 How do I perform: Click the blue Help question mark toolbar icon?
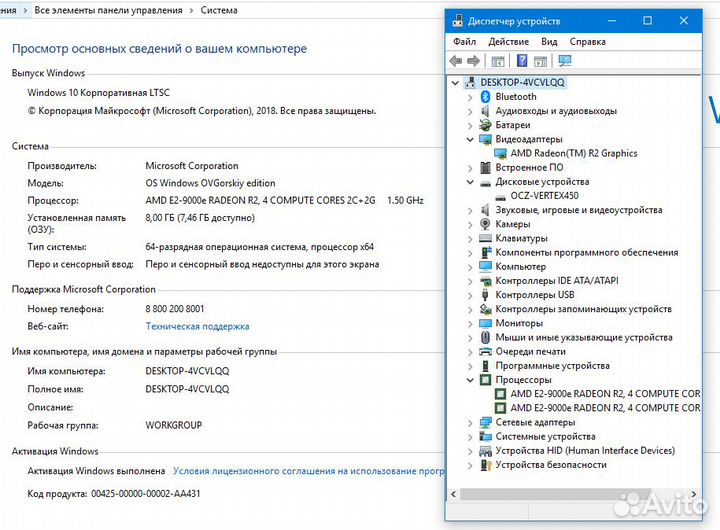tap(522, 61)
